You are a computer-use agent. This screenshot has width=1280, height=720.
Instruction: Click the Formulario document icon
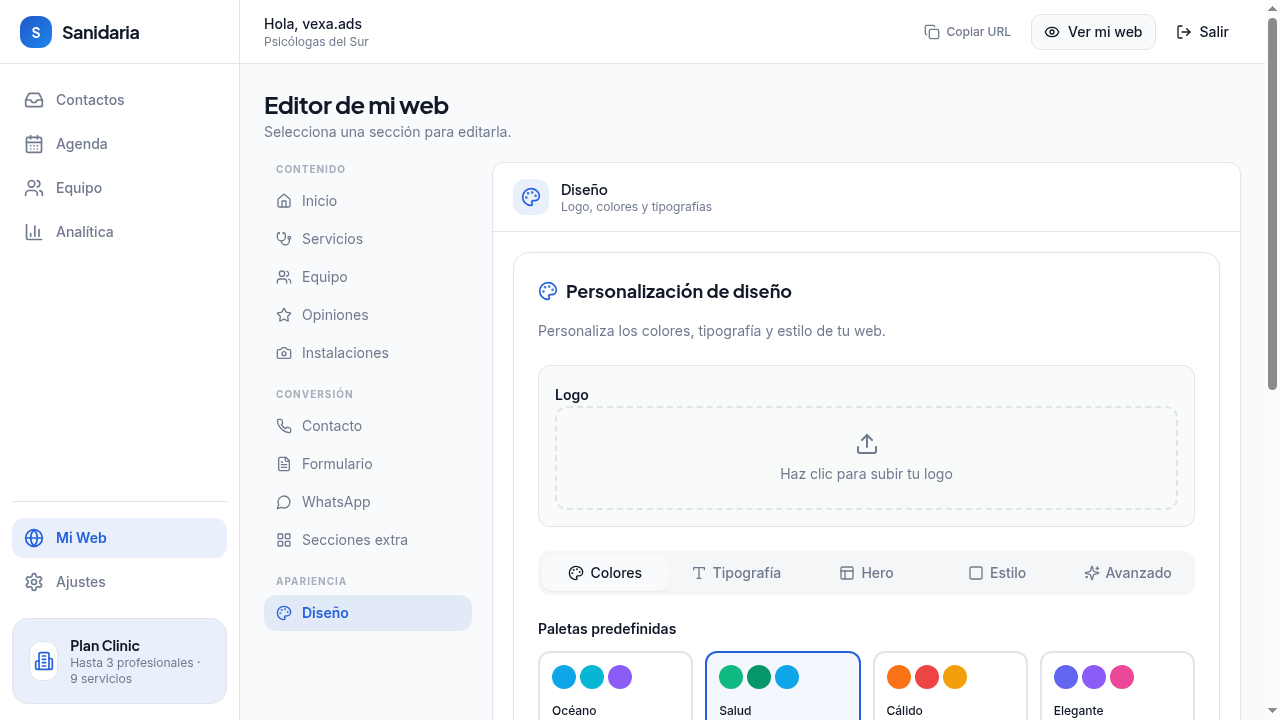tap(284, 464)
